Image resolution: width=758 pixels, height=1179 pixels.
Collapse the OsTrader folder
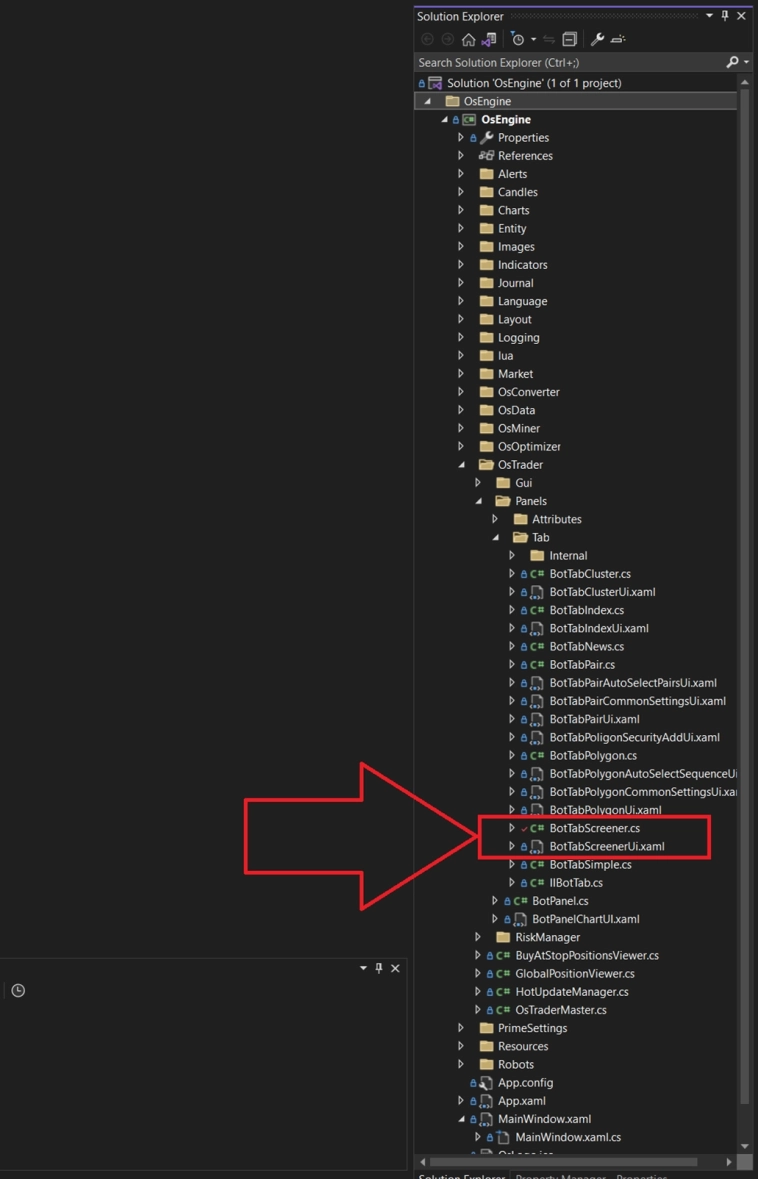pos(461,465)
